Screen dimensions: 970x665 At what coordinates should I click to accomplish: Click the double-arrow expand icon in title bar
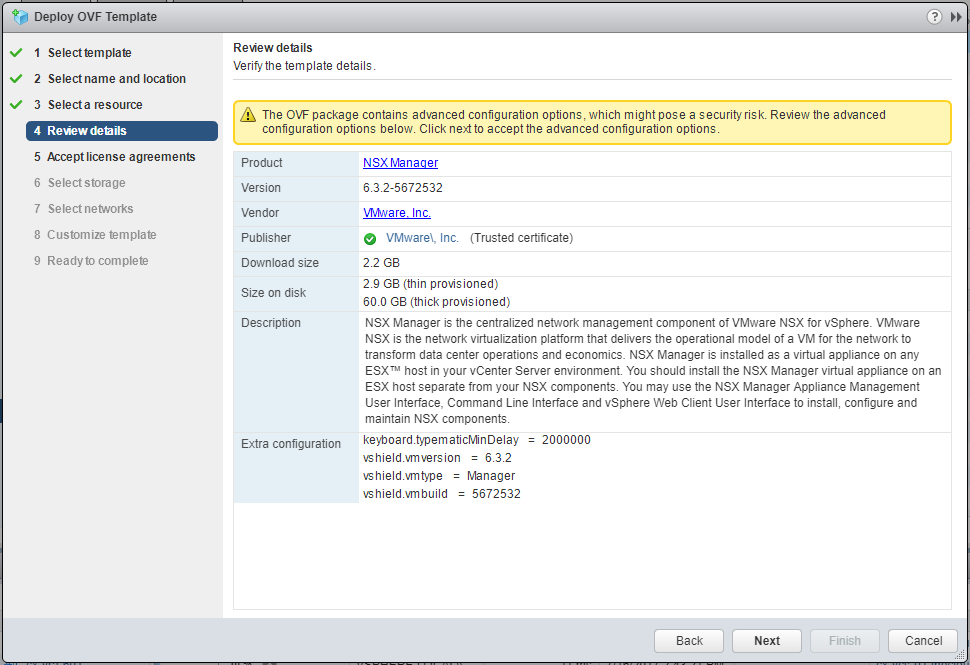click(x=955, y=17)
